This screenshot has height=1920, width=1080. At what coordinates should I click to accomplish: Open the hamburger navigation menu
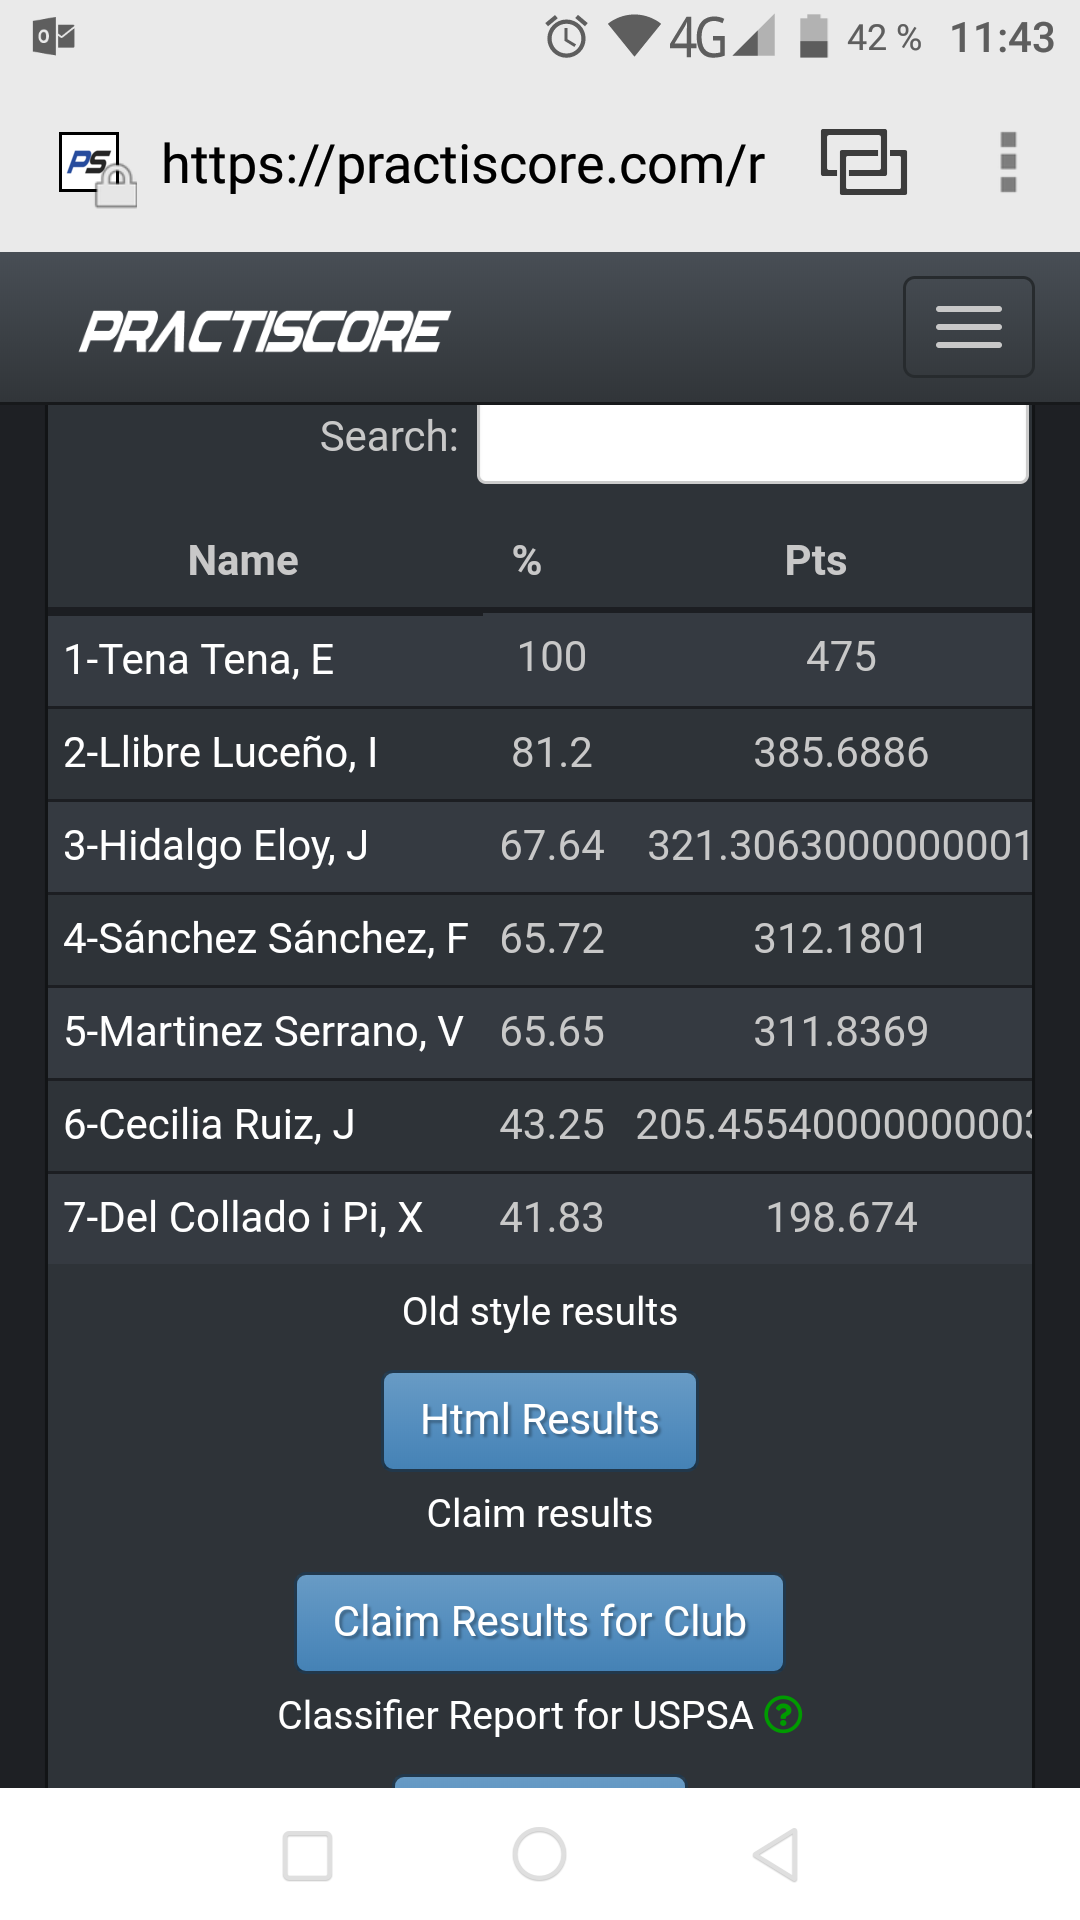[968, 327]
